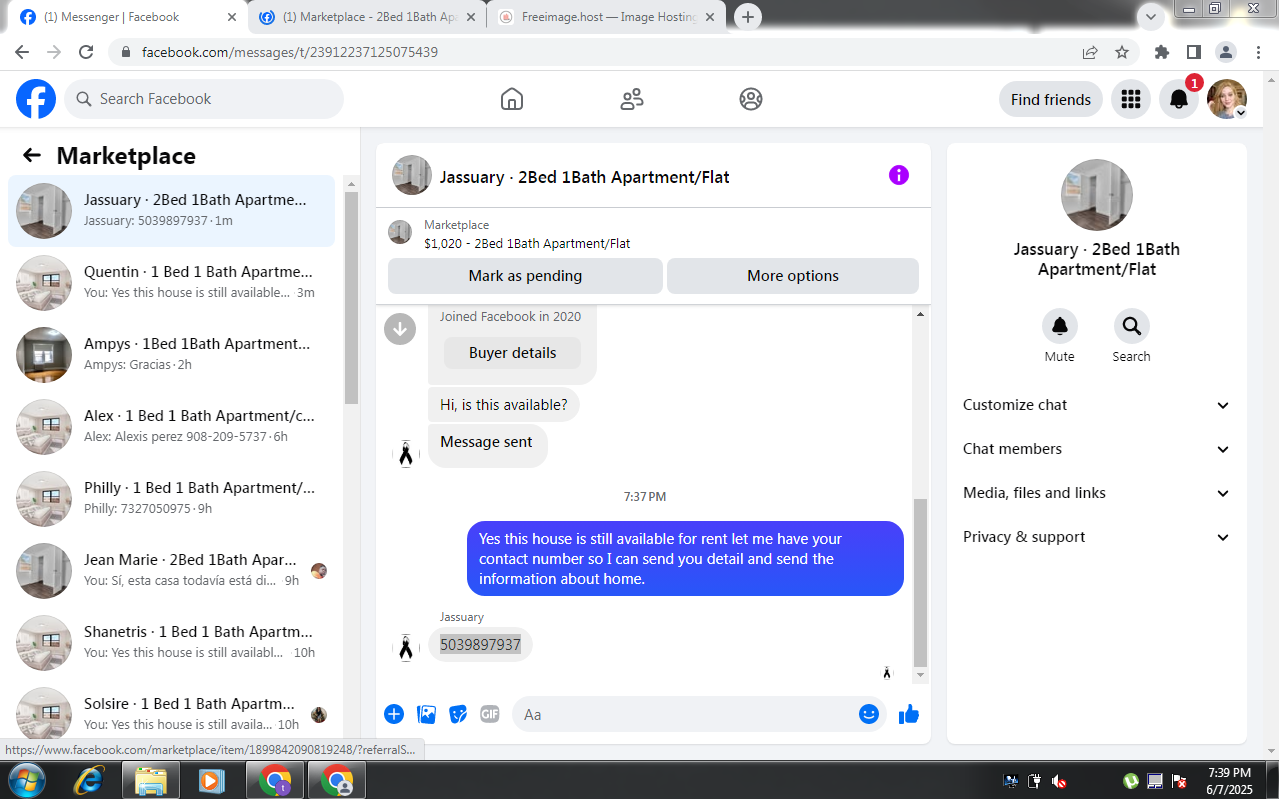Jump to latest with the down arrow circle
The height and width of the screenshot is (799, 1279).
click(x=400, y=328)
